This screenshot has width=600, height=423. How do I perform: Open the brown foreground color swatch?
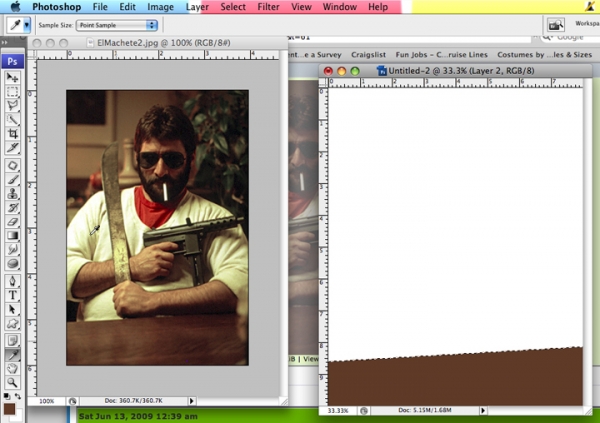[x=9, y=409]
